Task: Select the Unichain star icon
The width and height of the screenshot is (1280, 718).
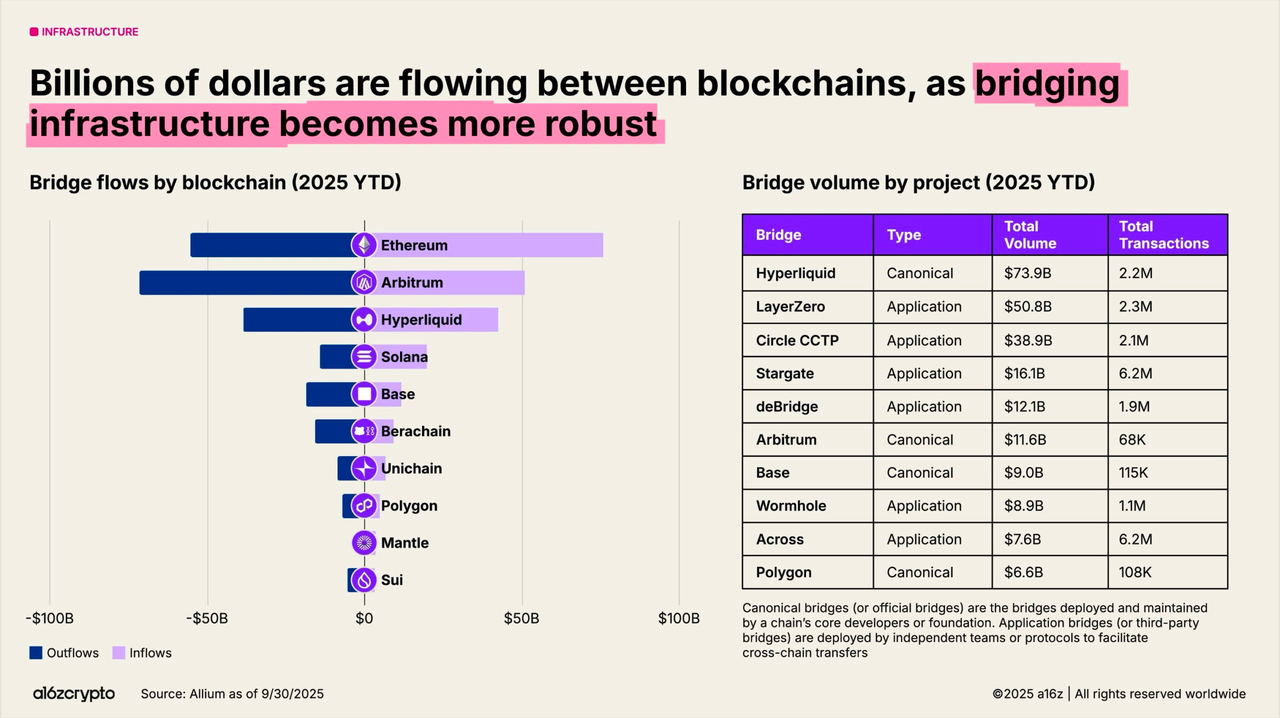Action: pyautogui.click(x=364, y=468)
